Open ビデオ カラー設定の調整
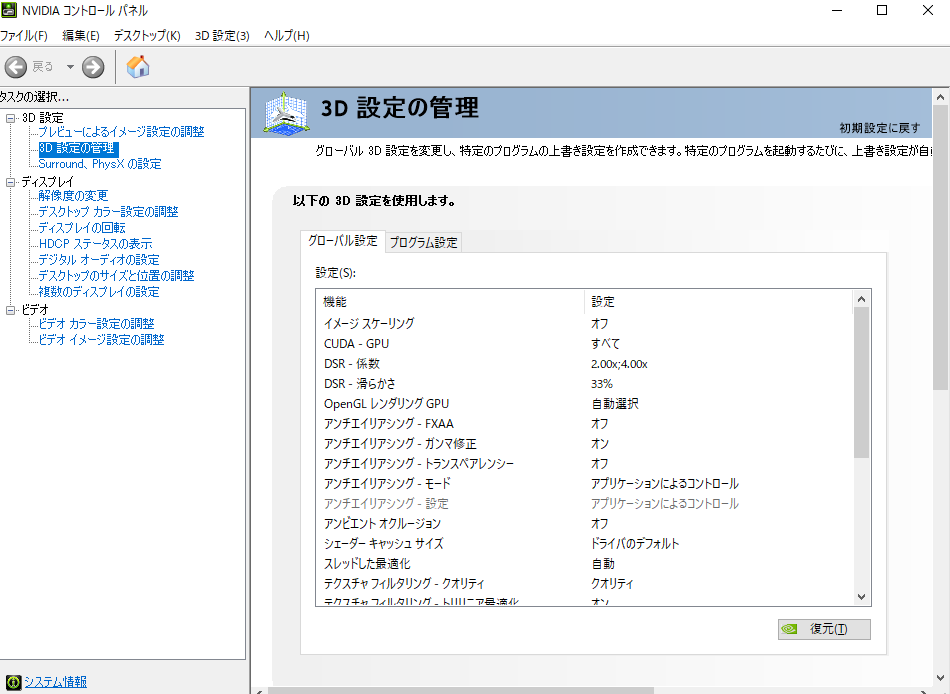This screenshot has height=694, width=950. tap(96, 324)
